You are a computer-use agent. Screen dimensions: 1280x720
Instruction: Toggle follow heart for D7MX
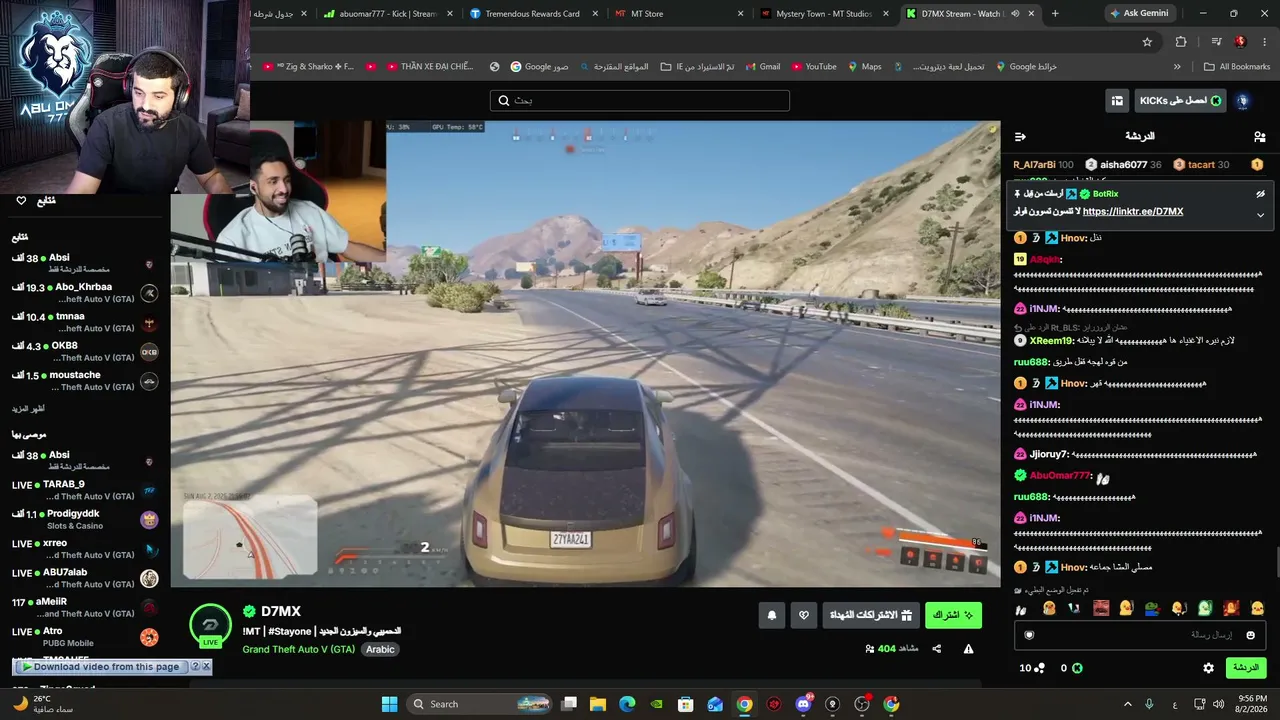(x=803, y=615)
